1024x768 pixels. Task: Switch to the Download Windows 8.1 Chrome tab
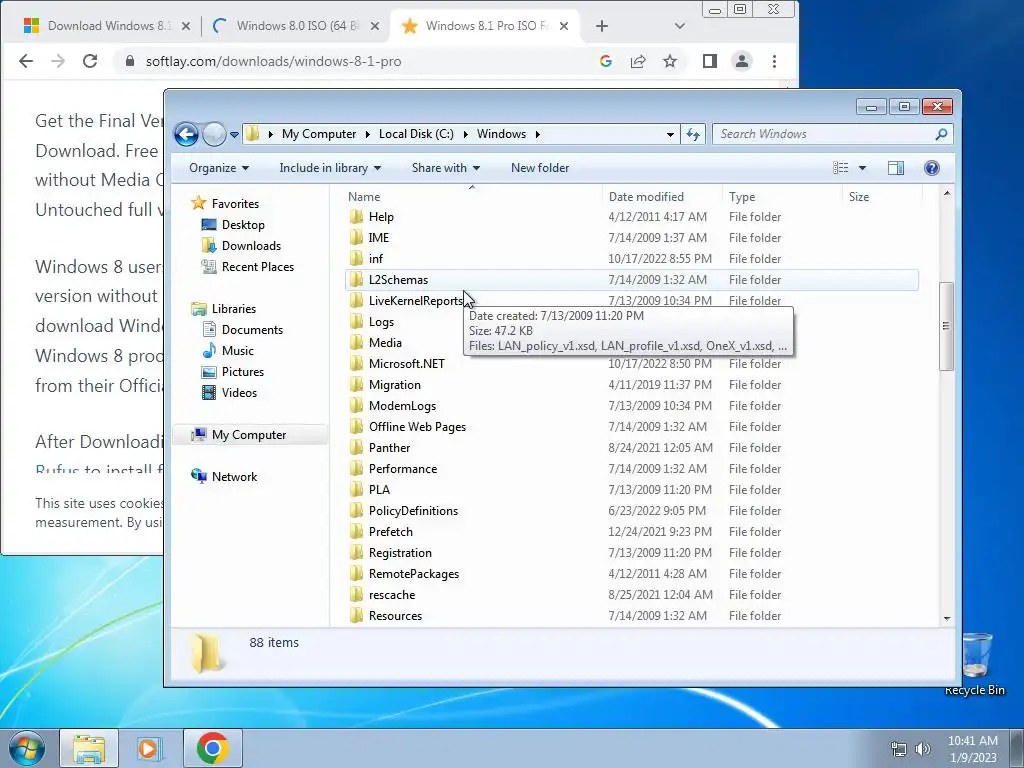pyautogui.click(x=108, y=25)
